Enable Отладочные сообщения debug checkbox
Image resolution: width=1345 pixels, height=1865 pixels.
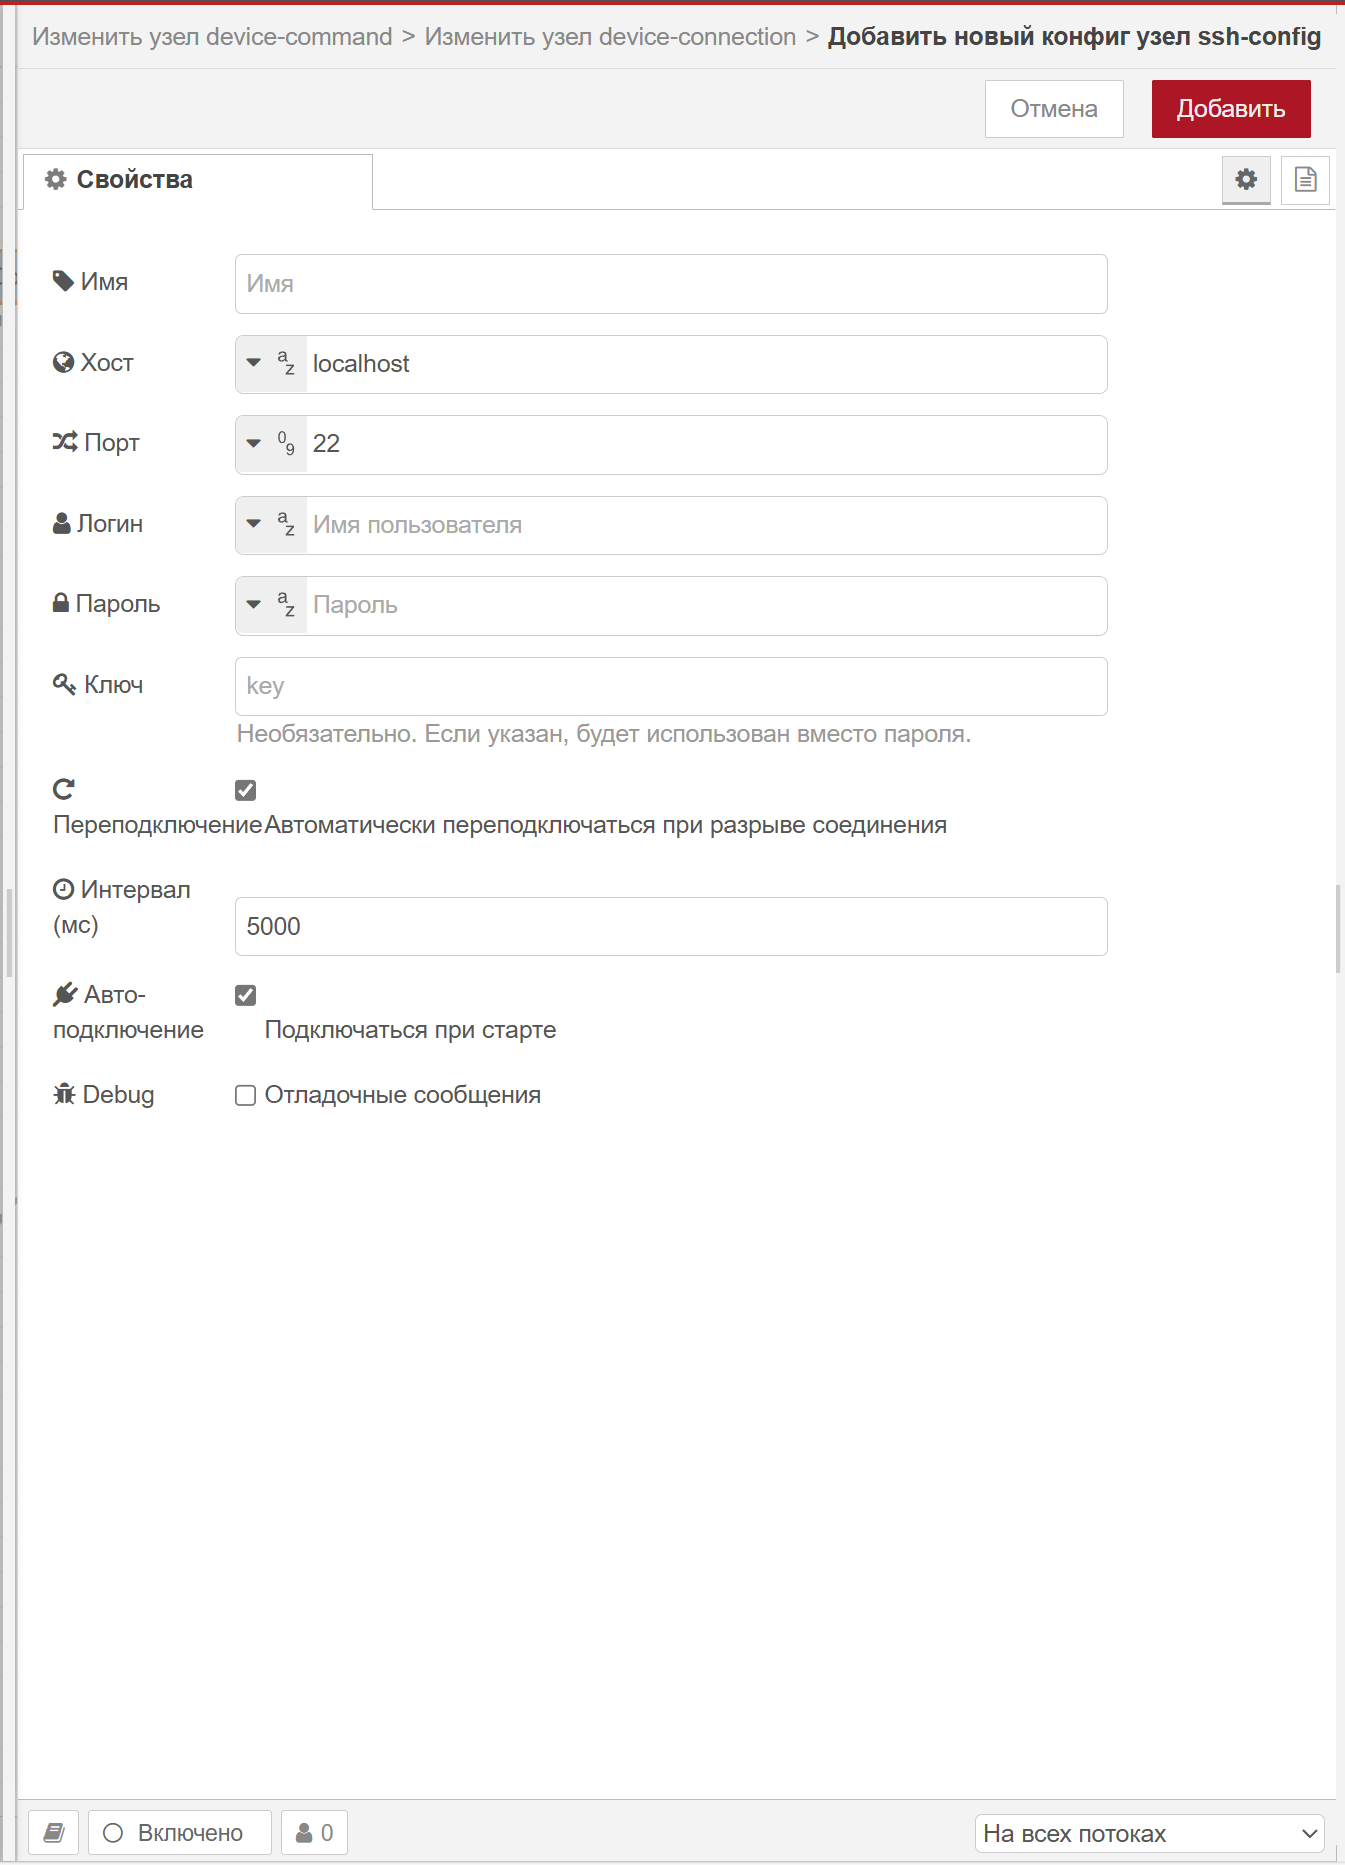coord(246,1095)
